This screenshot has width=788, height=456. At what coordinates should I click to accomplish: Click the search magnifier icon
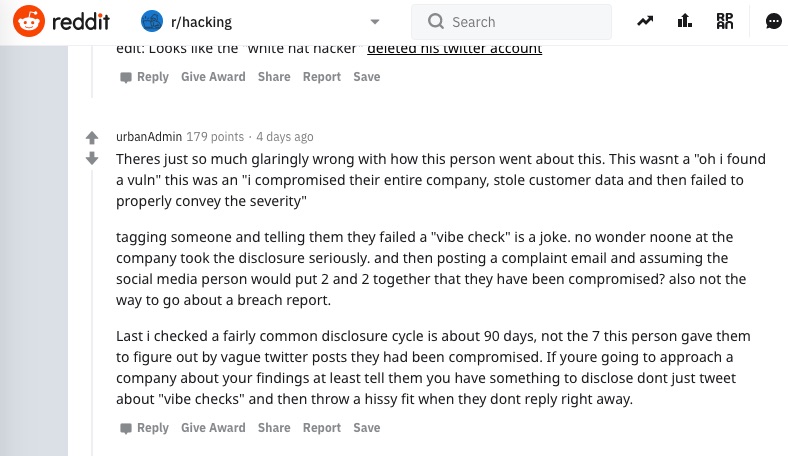[x=435, y=21]
